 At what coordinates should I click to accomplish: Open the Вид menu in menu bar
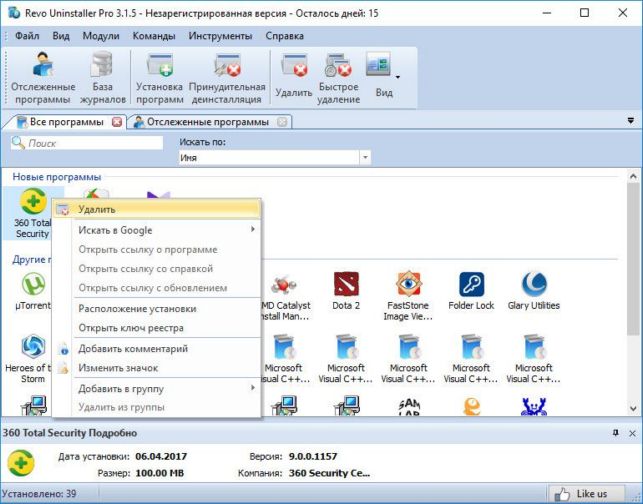pos(61,36)
